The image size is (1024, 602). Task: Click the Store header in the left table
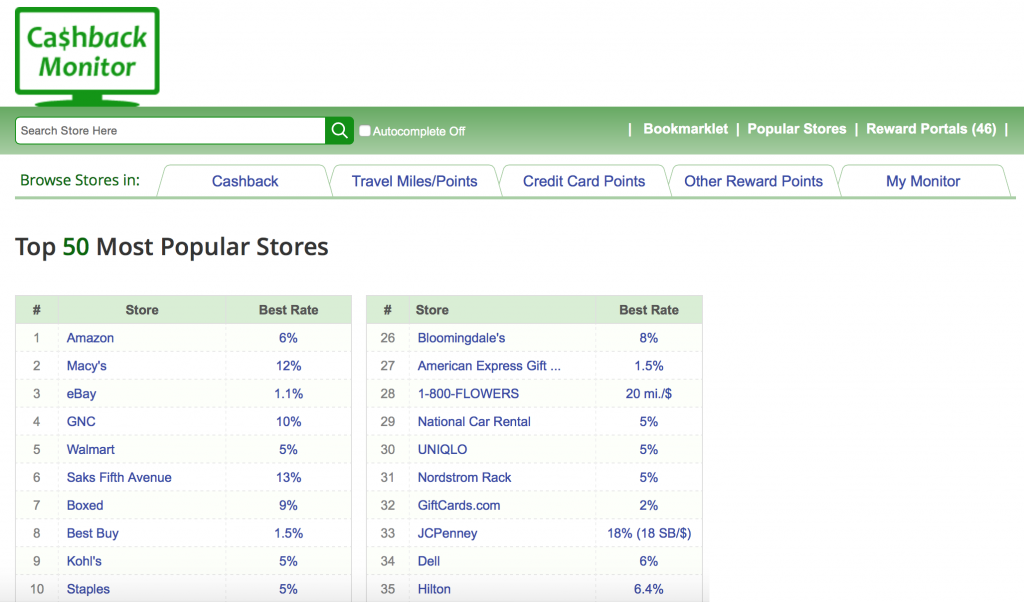coord(142,310)
